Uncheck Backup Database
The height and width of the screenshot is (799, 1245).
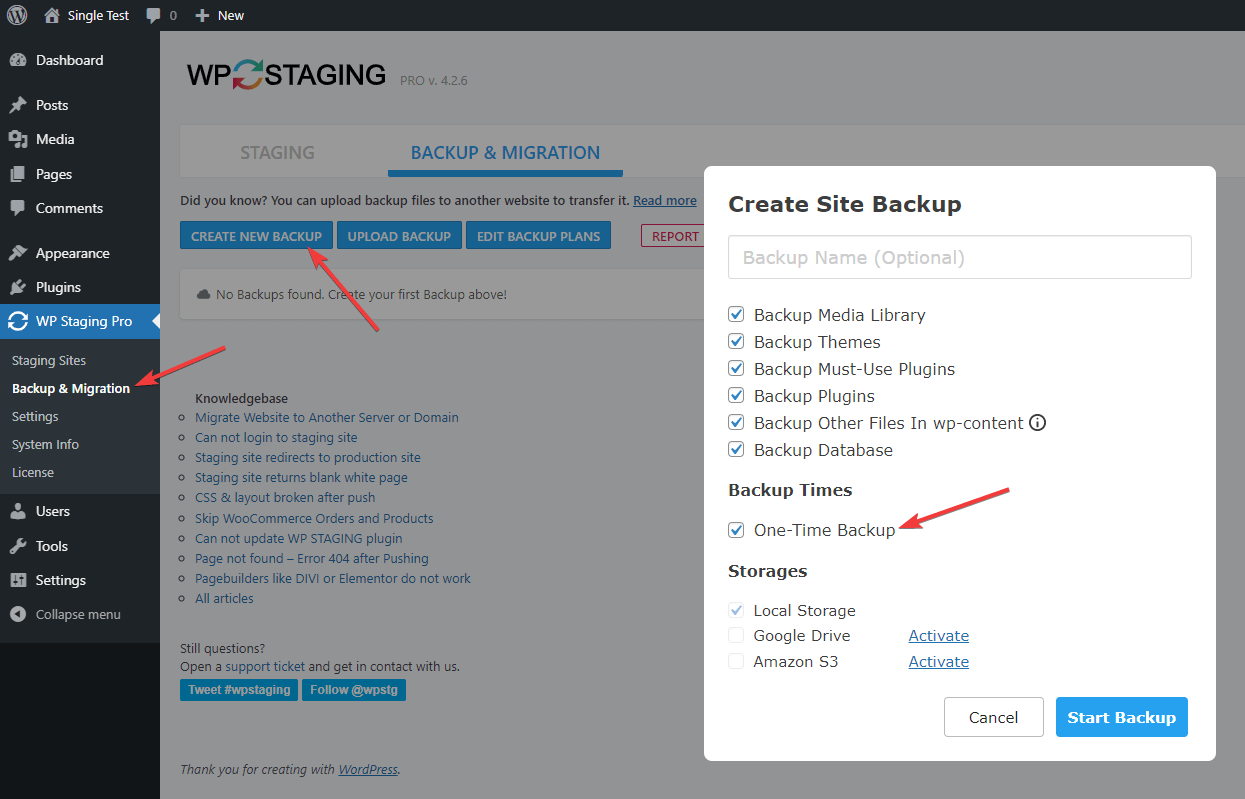(x=736, y=450)
